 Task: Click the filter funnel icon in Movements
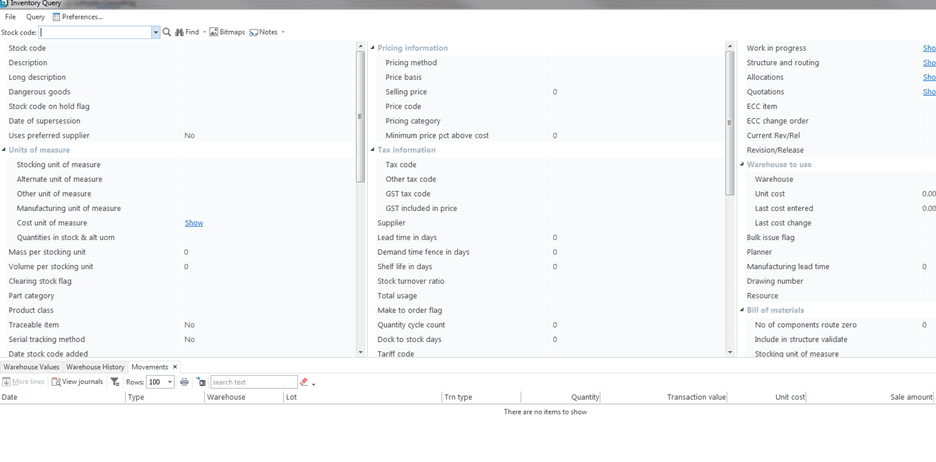(115, 382)
